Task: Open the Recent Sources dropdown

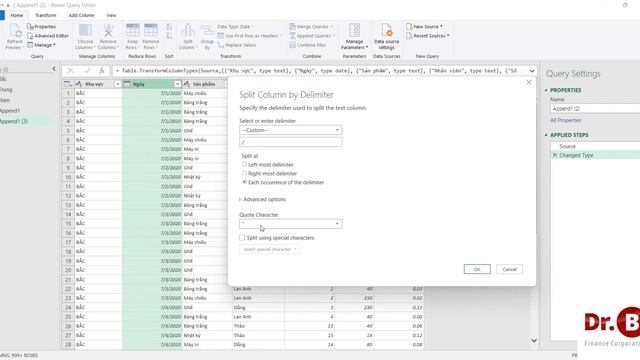Action: coord(428,36)
